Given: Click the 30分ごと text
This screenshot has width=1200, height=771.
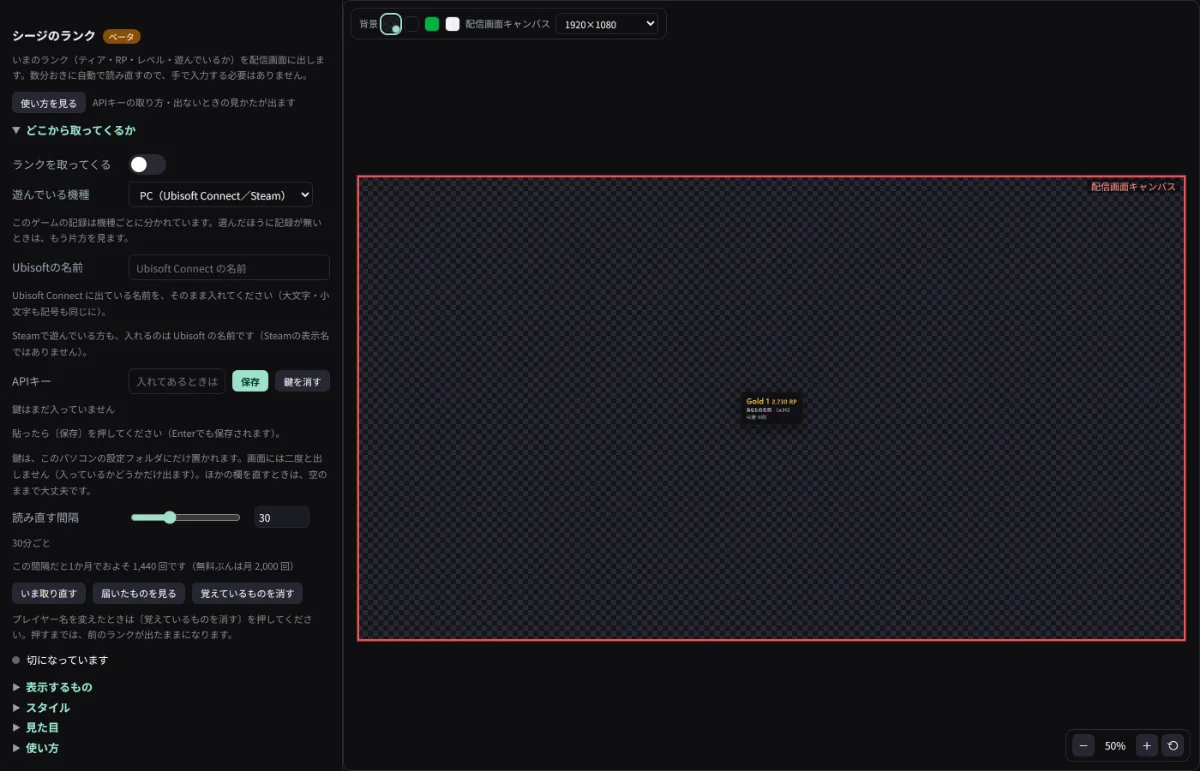Looking at the screenshot, I should pos(31,543).
